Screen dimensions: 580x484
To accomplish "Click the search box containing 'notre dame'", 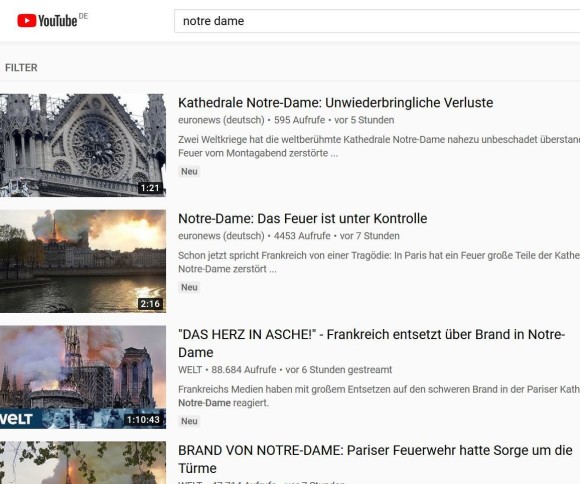I will pyautogui.click(x=377, y=21).
